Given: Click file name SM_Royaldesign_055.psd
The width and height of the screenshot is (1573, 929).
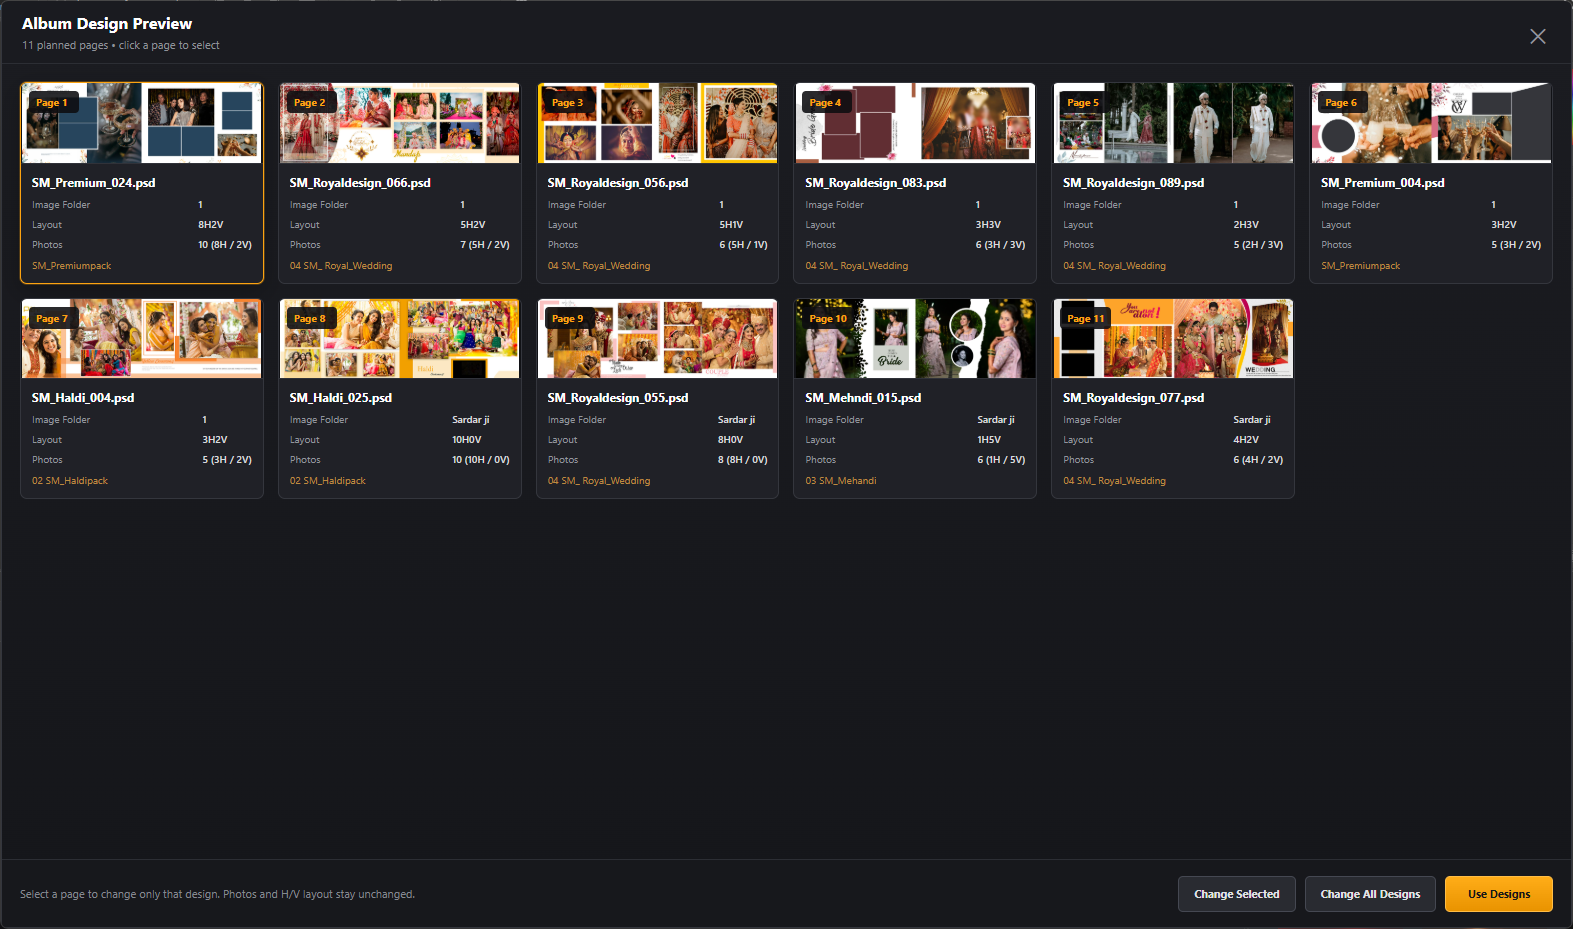Looking at the screenshot, I should click(x=618, y=398).
